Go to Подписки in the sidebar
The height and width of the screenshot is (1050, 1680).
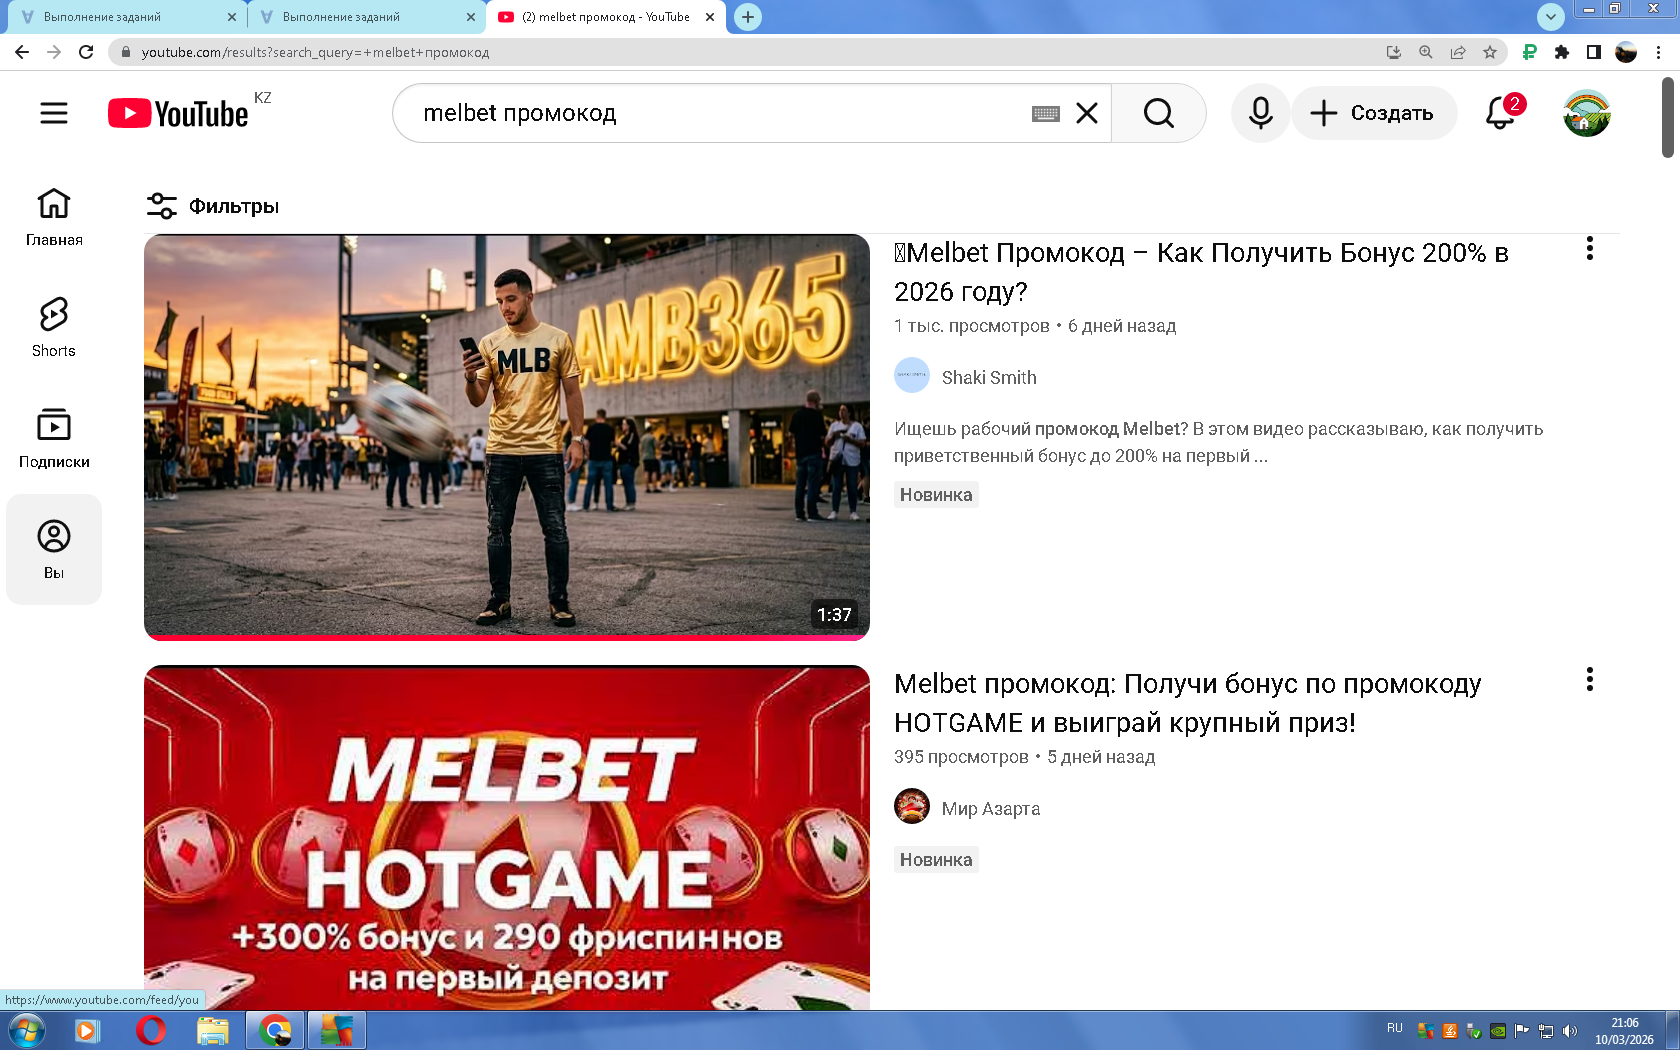54,438
